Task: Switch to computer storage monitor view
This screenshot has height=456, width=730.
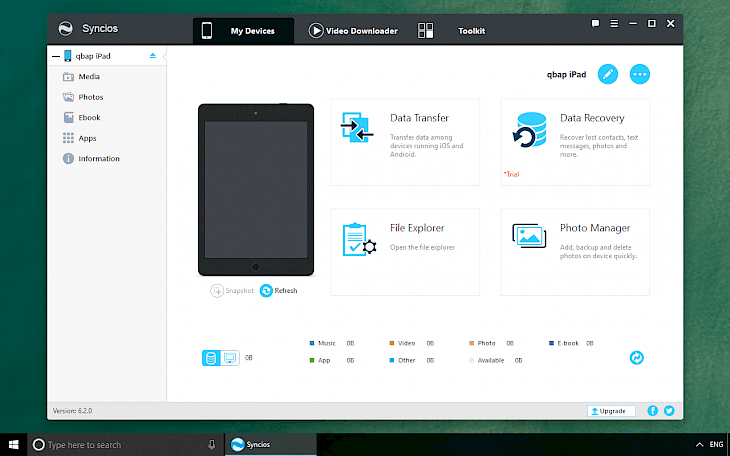Action: point(230,358)
